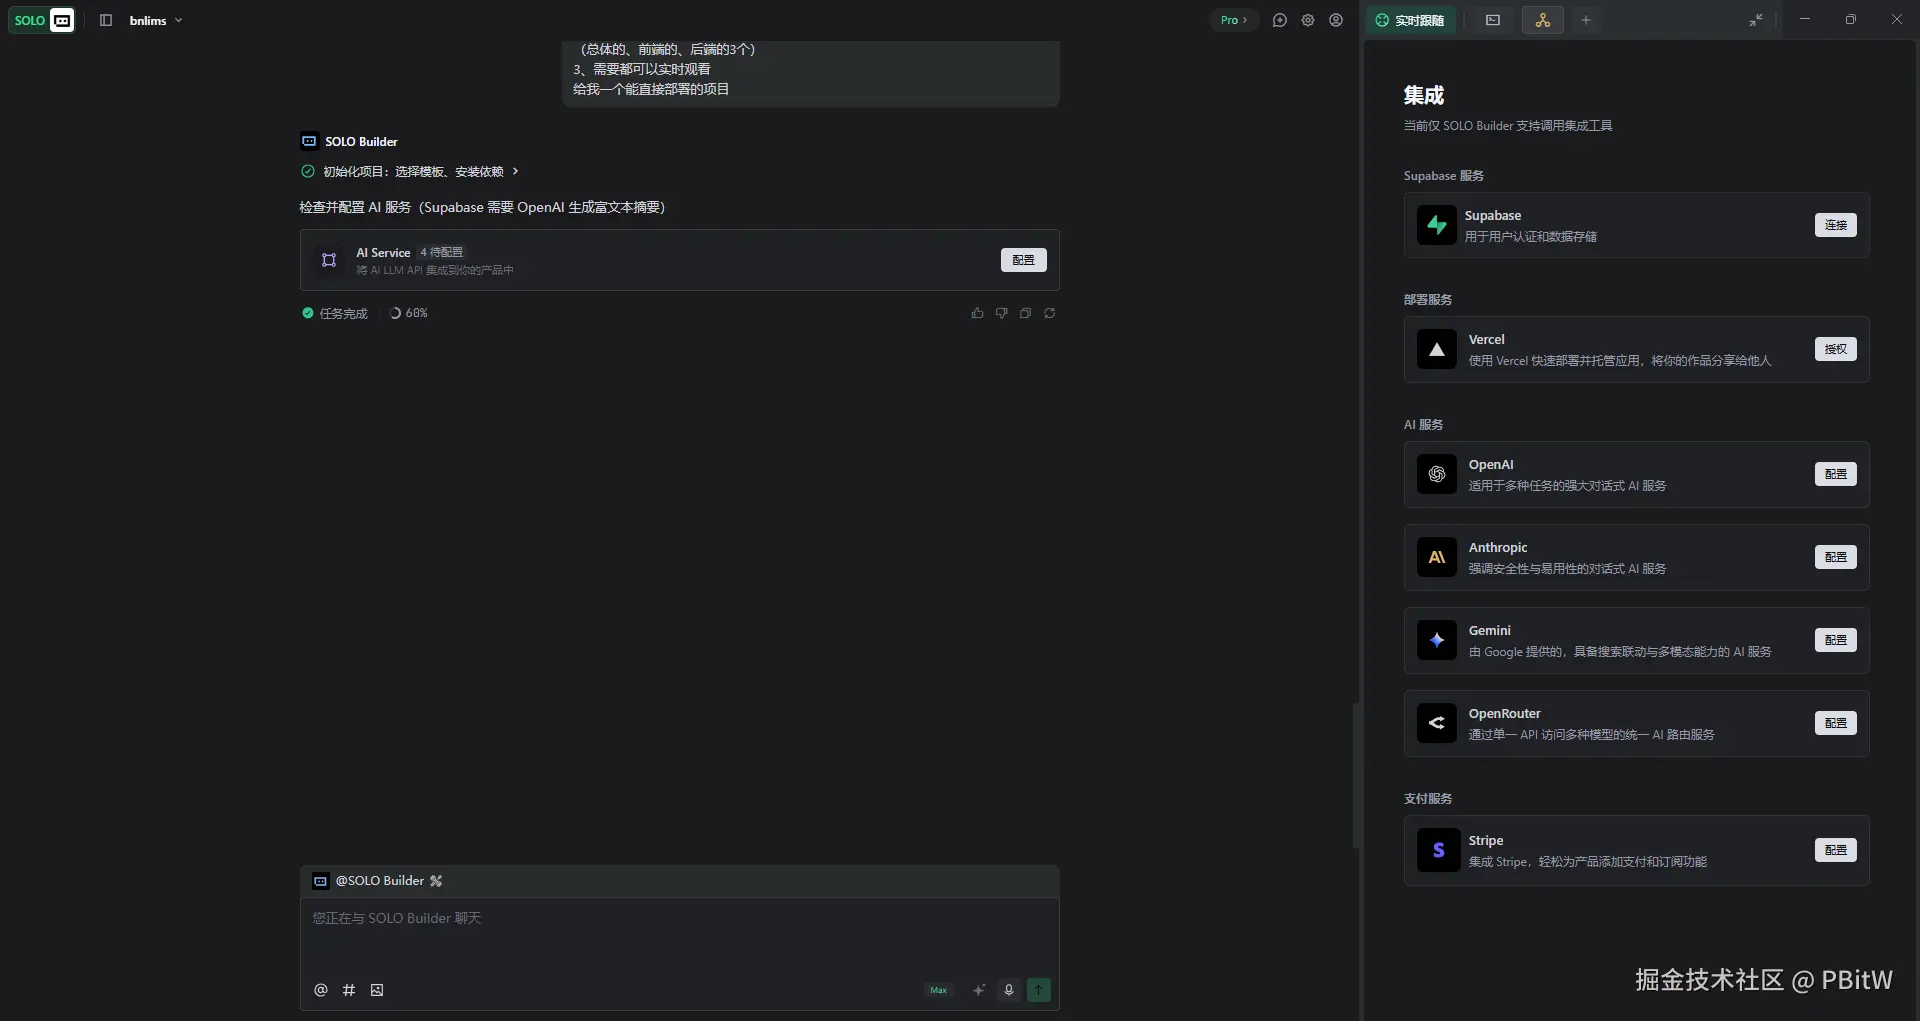This screenshot has width=1920, height=1021.
Task: Open the settings gear icon
Action: pos(1308,20)
